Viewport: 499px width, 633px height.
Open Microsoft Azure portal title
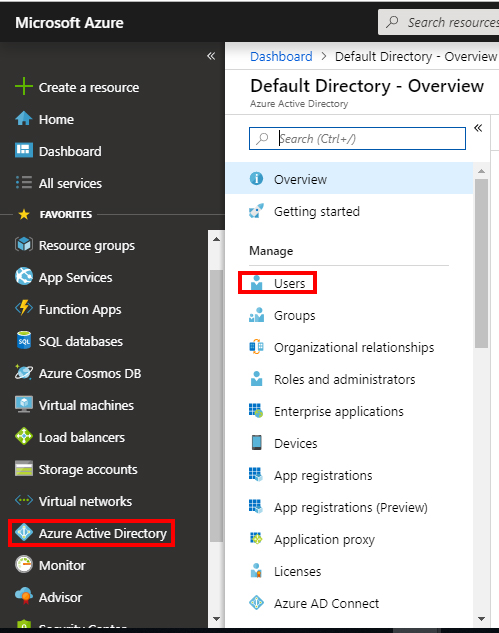click(69, 23)
